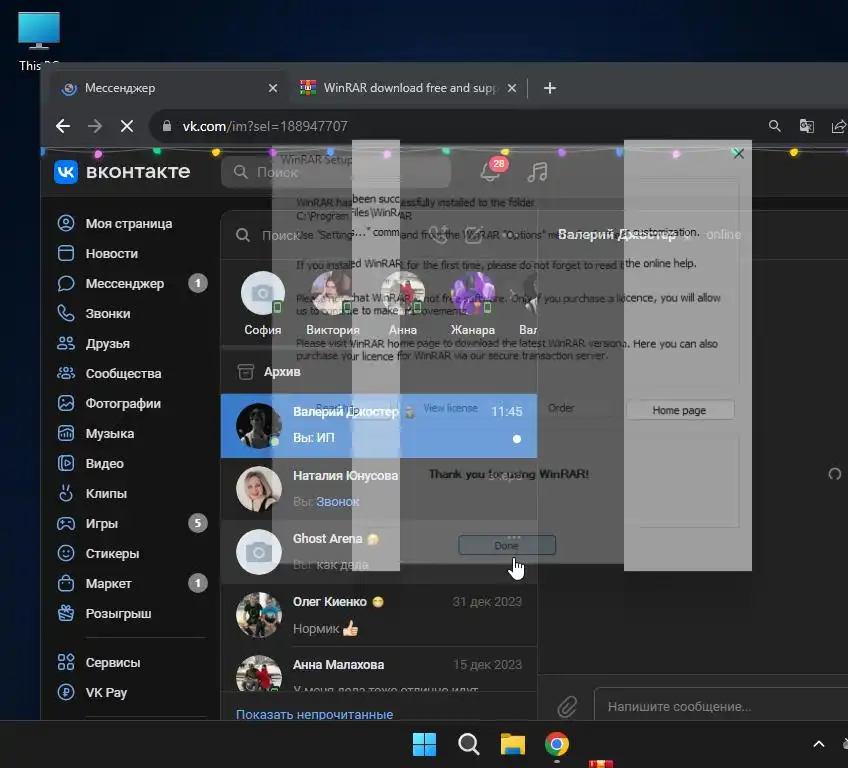The height and width of the screenshot is (768, 848).
Task: Open Windows Start menu
Action: (425, 744)
